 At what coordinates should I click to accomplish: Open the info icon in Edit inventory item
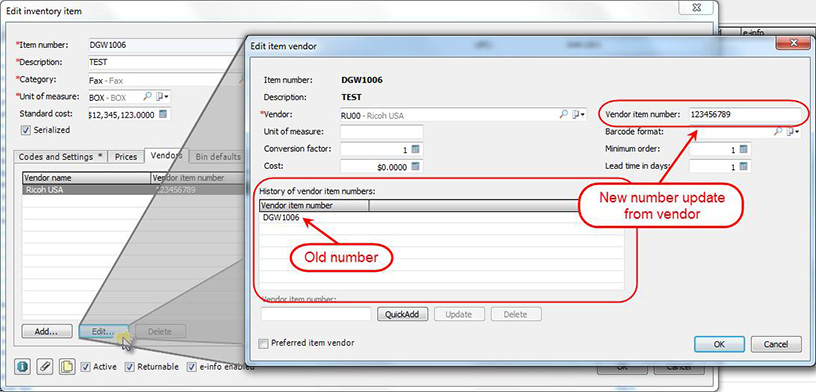[x=22, y=367]
